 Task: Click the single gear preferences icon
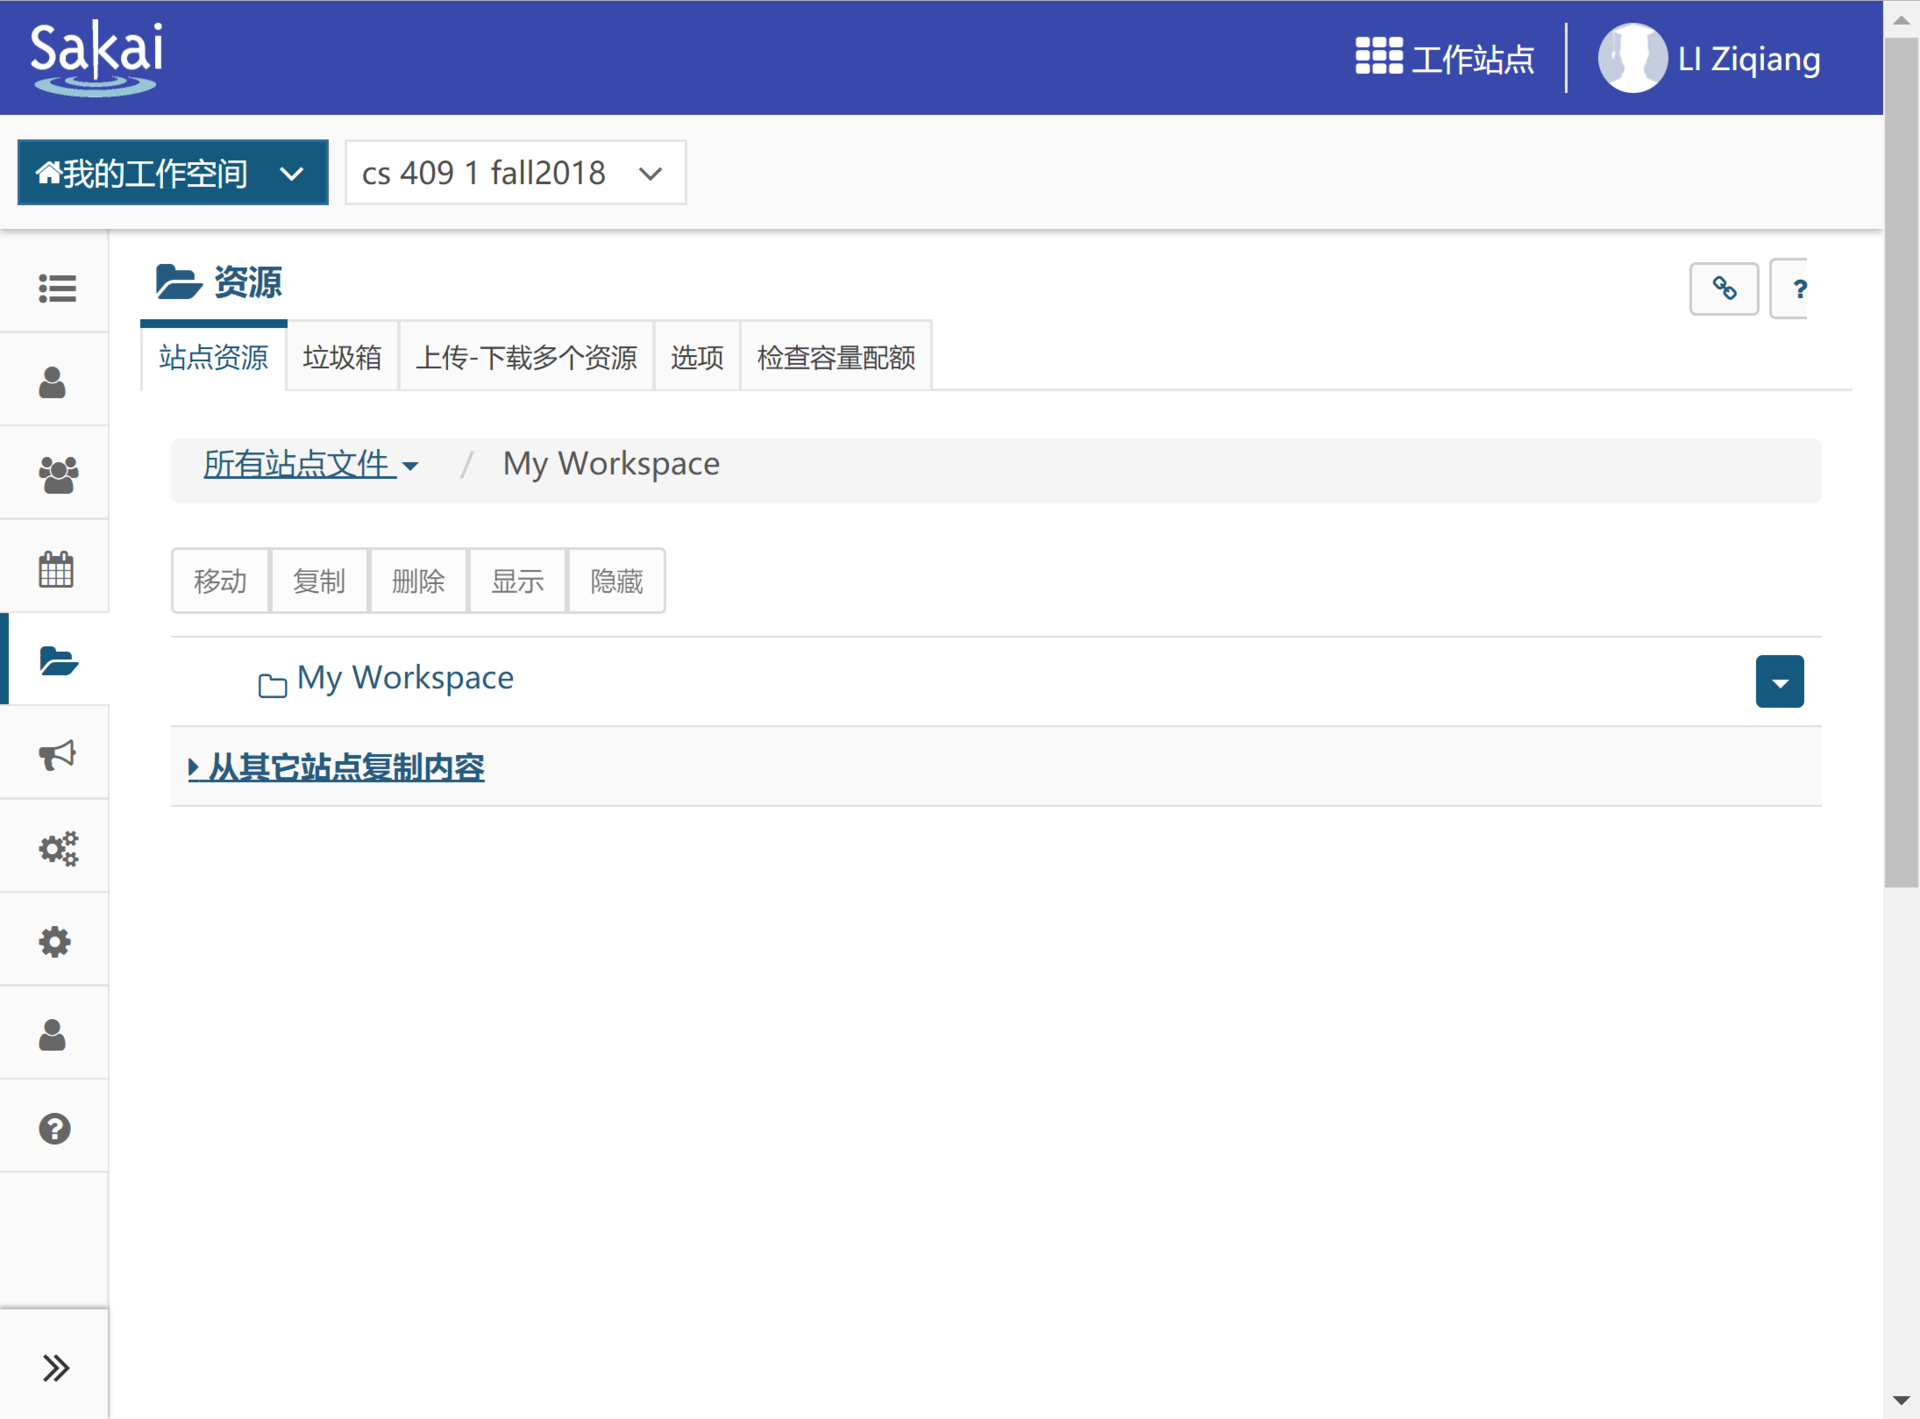click(56, 941)
